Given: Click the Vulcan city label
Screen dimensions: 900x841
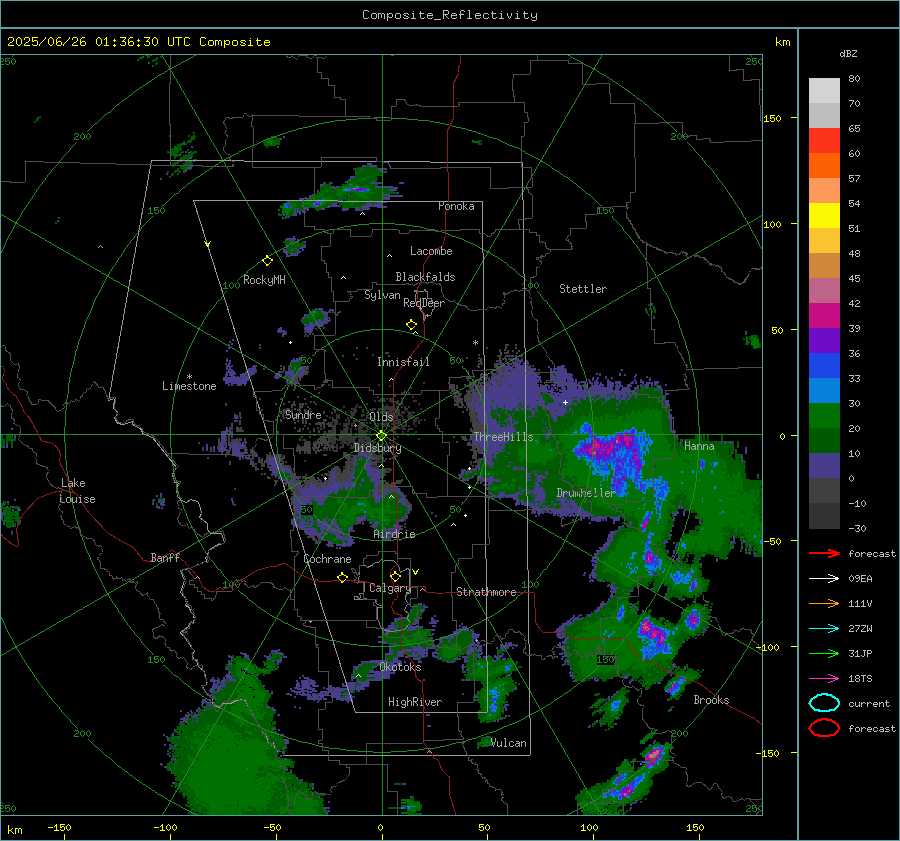Looking at the screenshot, I should click(x=509, y=743).
